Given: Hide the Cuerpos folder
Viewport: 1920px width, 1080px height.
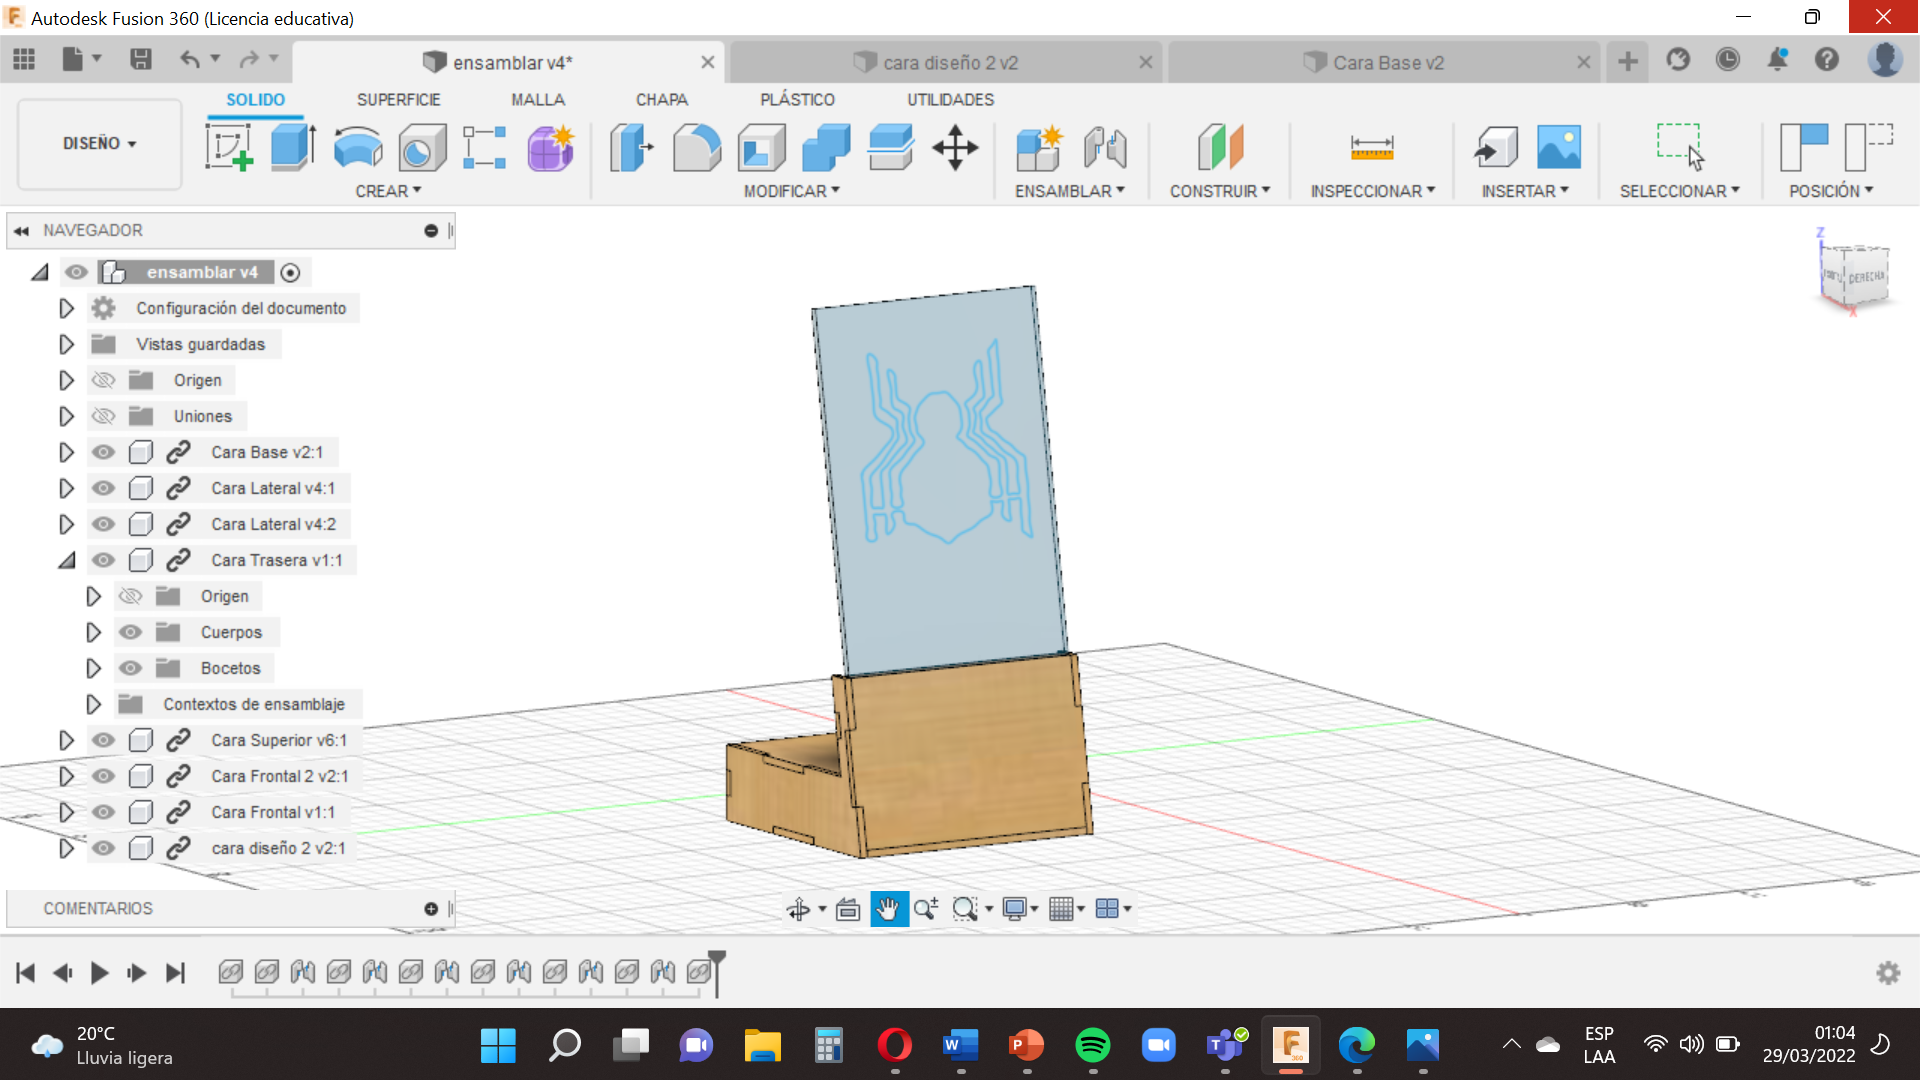Looking at the screenshot, I should [x=130, y=632].
